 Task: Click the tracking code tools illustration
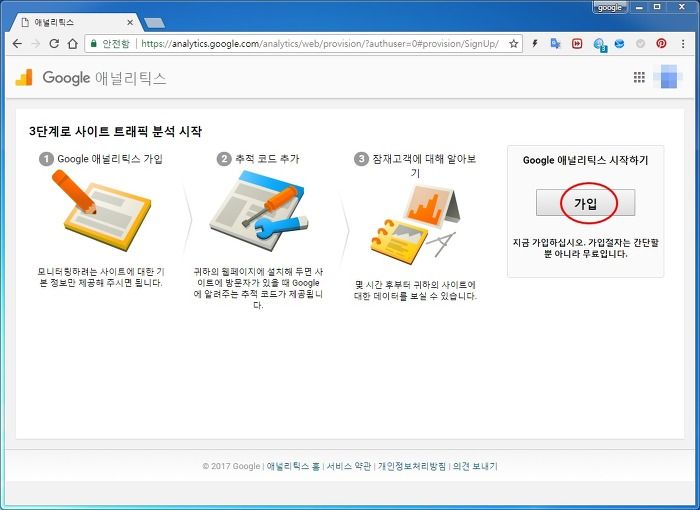click(258, 210)
